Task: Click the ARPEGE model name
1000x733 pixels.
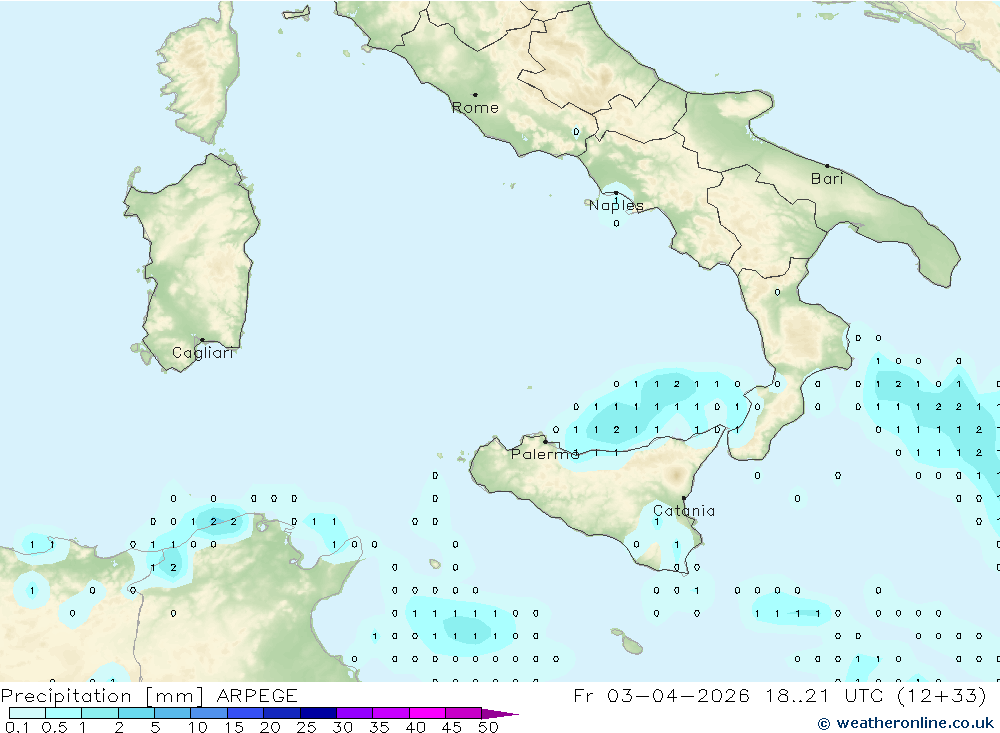Action: click(x=256, y=695)
